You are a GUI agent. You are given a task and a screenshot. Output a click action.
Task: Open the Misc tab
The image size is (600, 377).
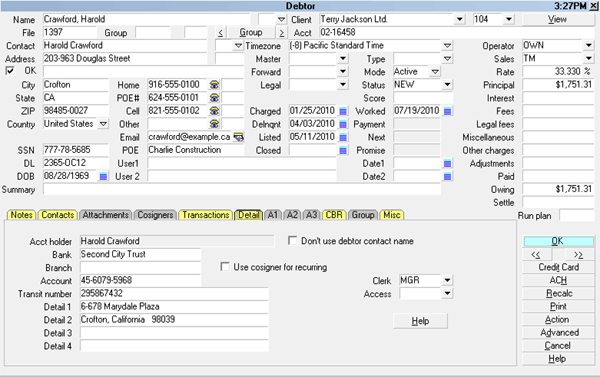click(392, 215)
